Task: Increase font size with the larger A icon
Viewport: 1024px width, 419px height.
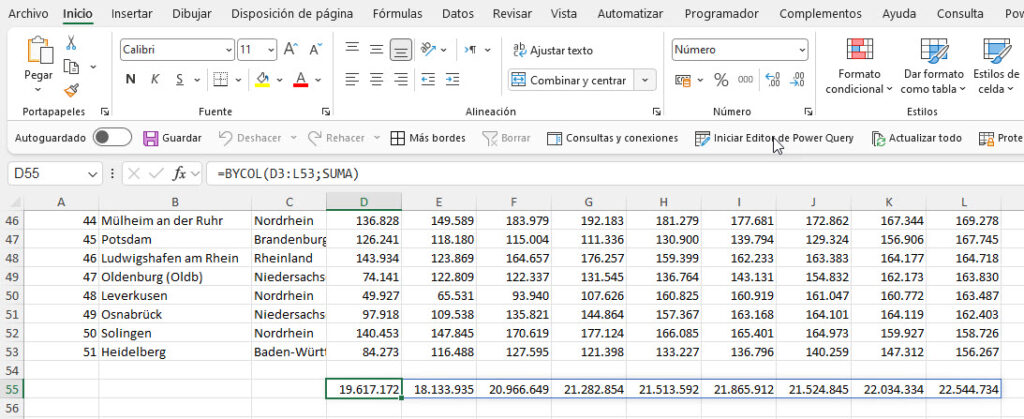Action: click(x=291, y=49)
